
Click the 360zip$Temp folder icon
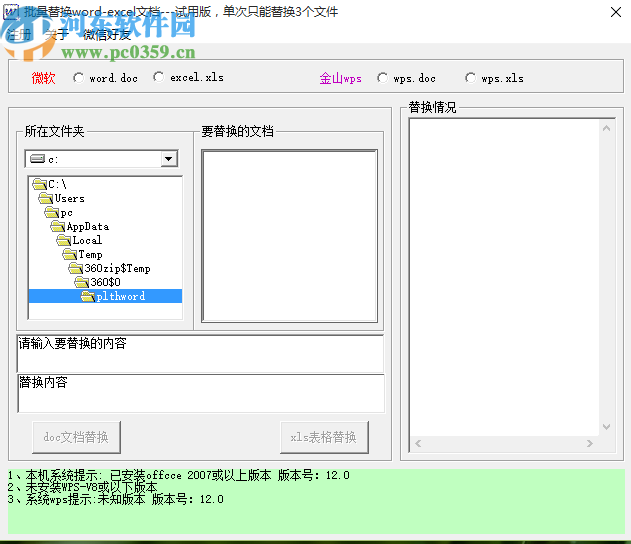(76, 268)
